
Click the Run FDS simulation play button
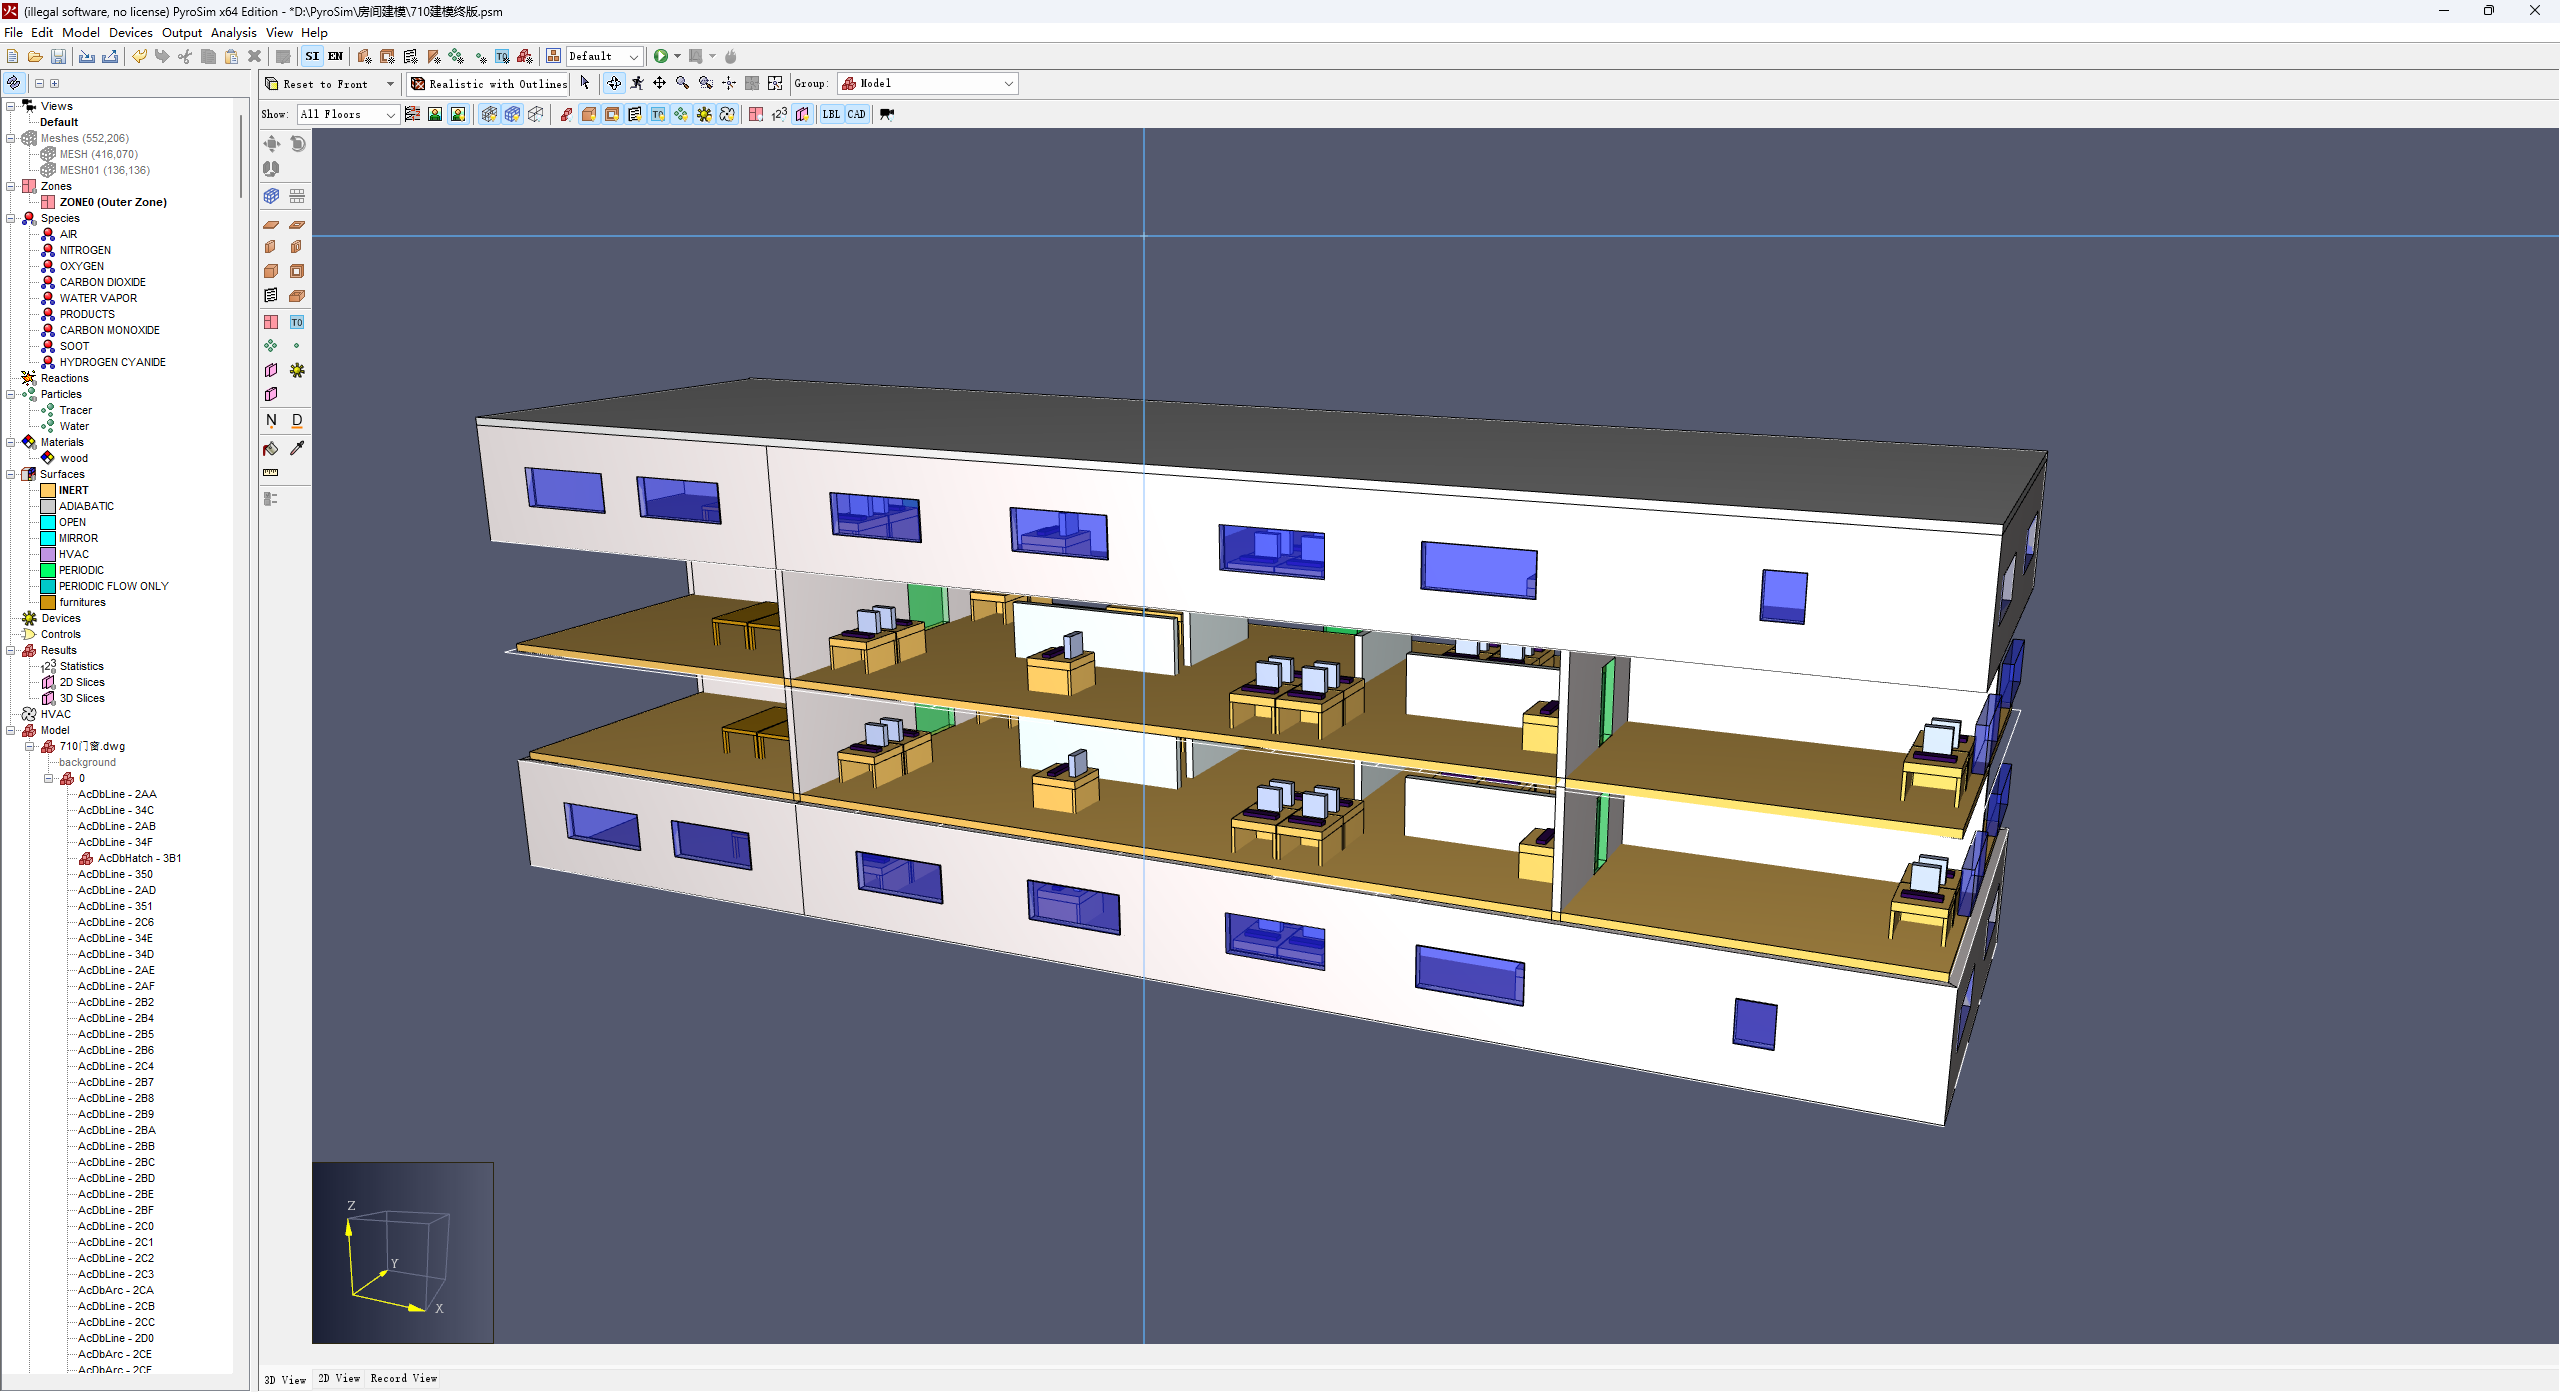tap(660, 56)
